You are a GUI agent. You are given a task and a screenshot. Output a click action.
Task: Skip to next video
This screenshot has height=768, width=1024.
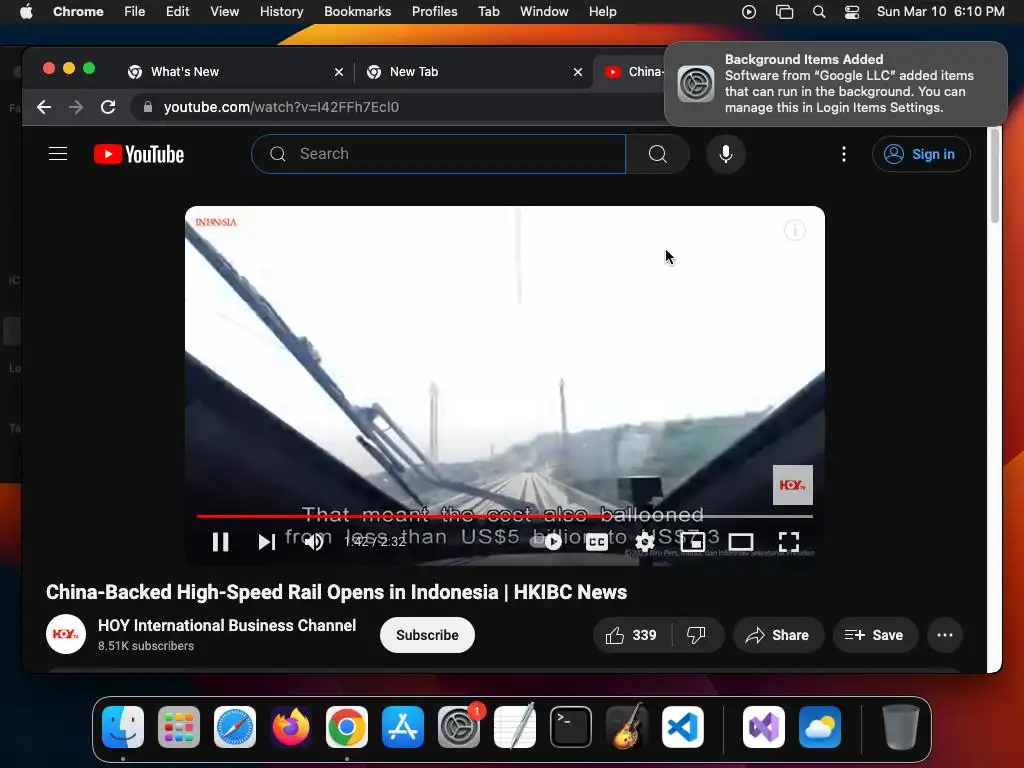[266, 541]
